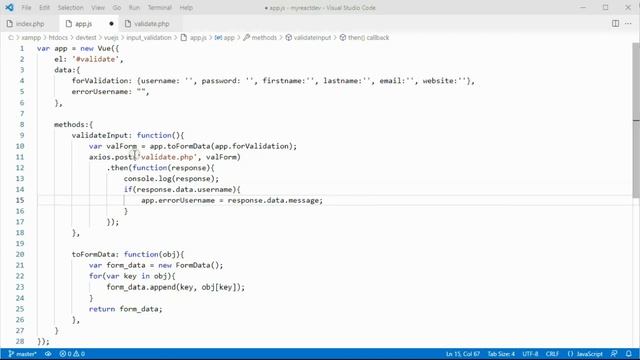Open the Terminal menu

click(x=160, y=8)
